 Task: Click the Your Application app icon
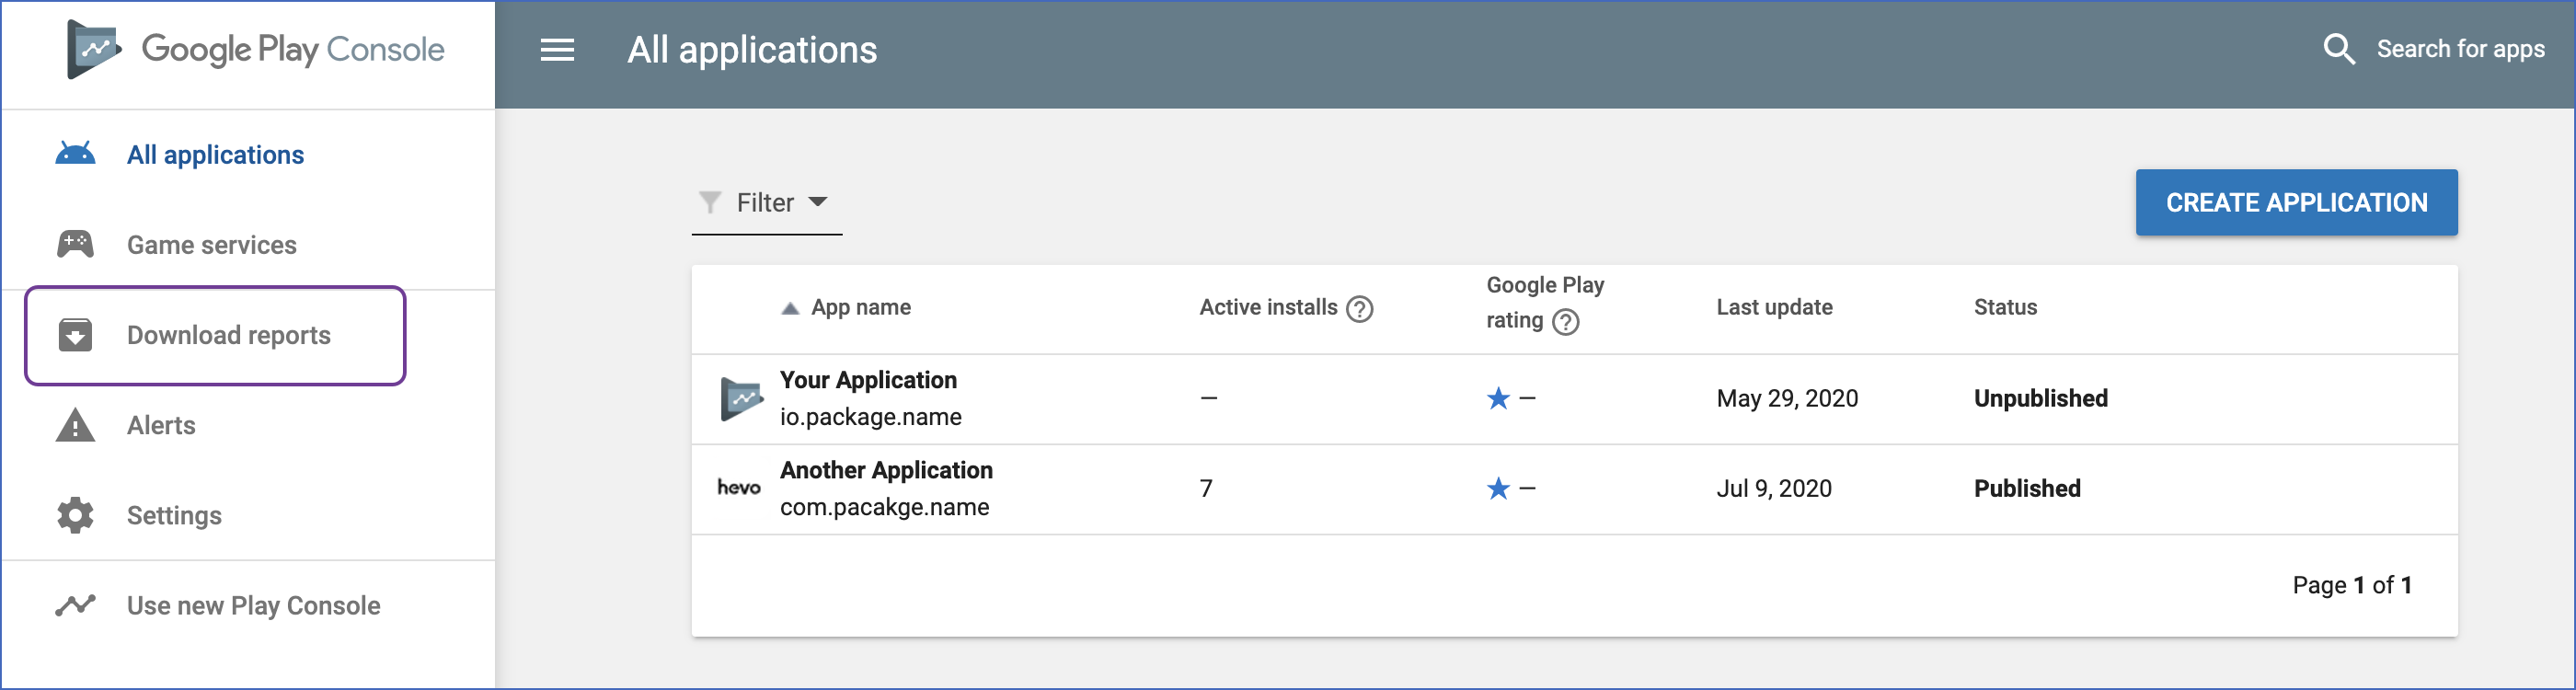pos(741,399)
